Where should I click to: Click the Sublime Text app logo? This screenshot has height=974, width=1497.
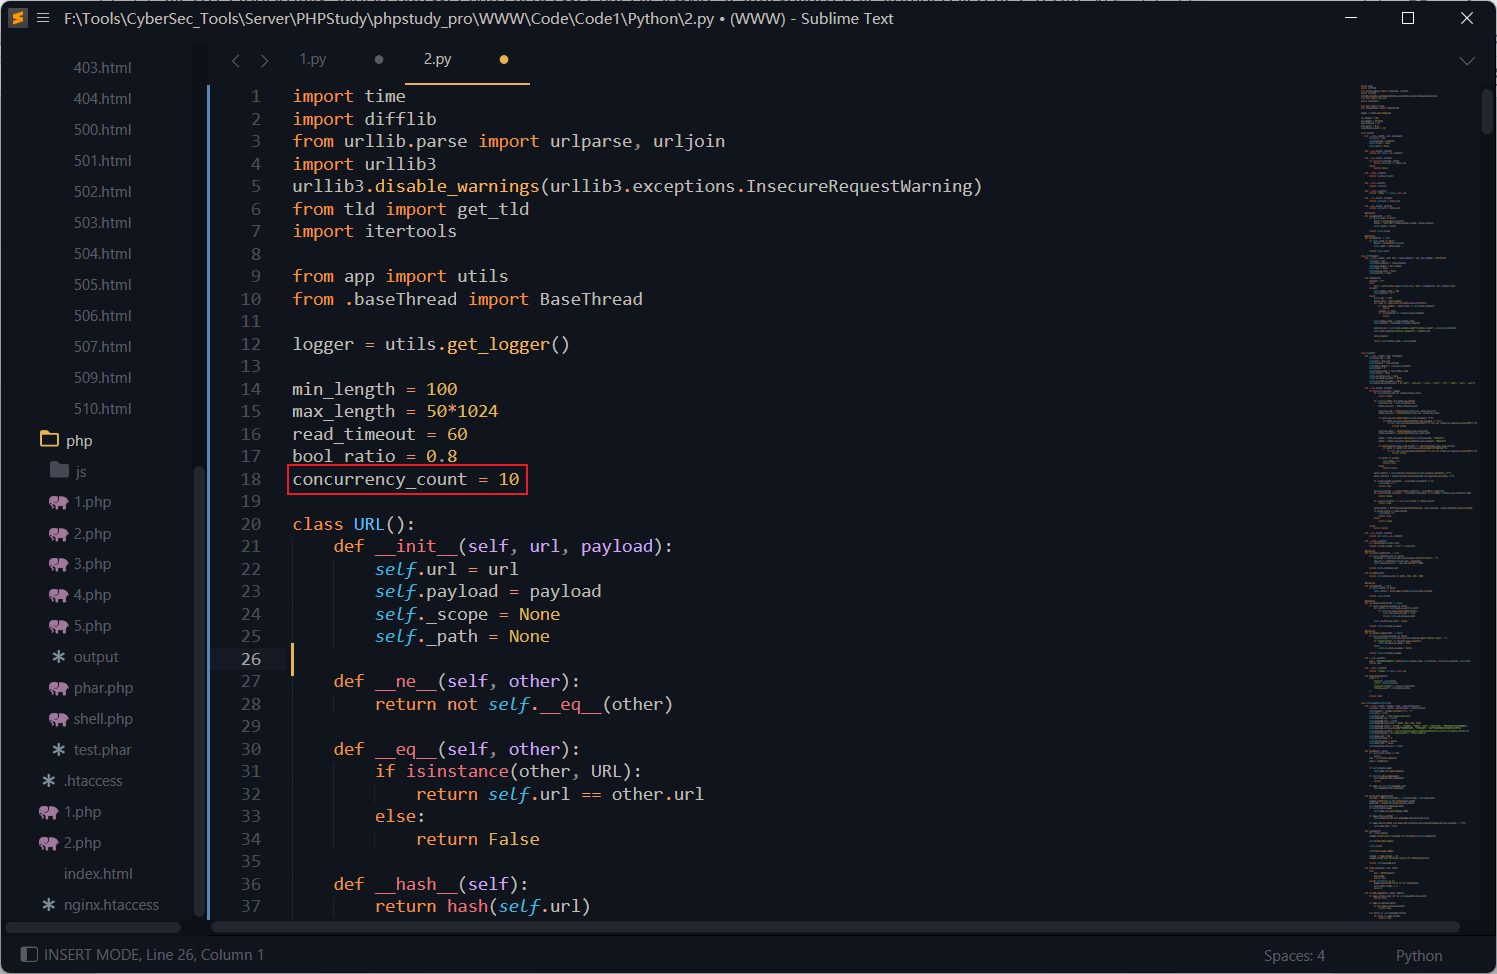(18, 18)
